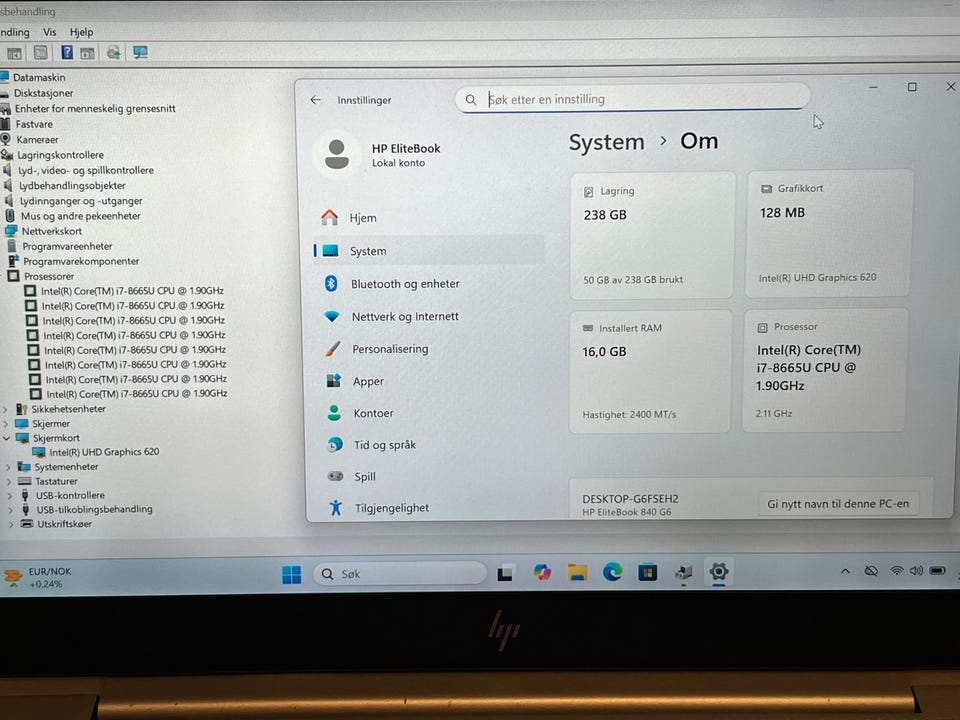Image resolution: width=960 pixels, height=720 pixels.
Task: Open Microsoft Store from the taskbar
Action: point(647,572)
